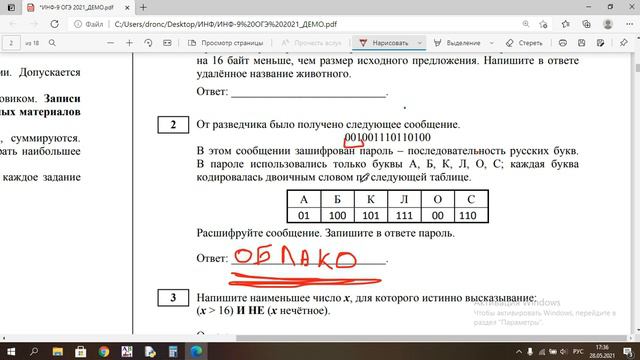640x360 pixels.
Task: Open Windows taskbar search
Action: pyautogui.click(x=34, y=351)
